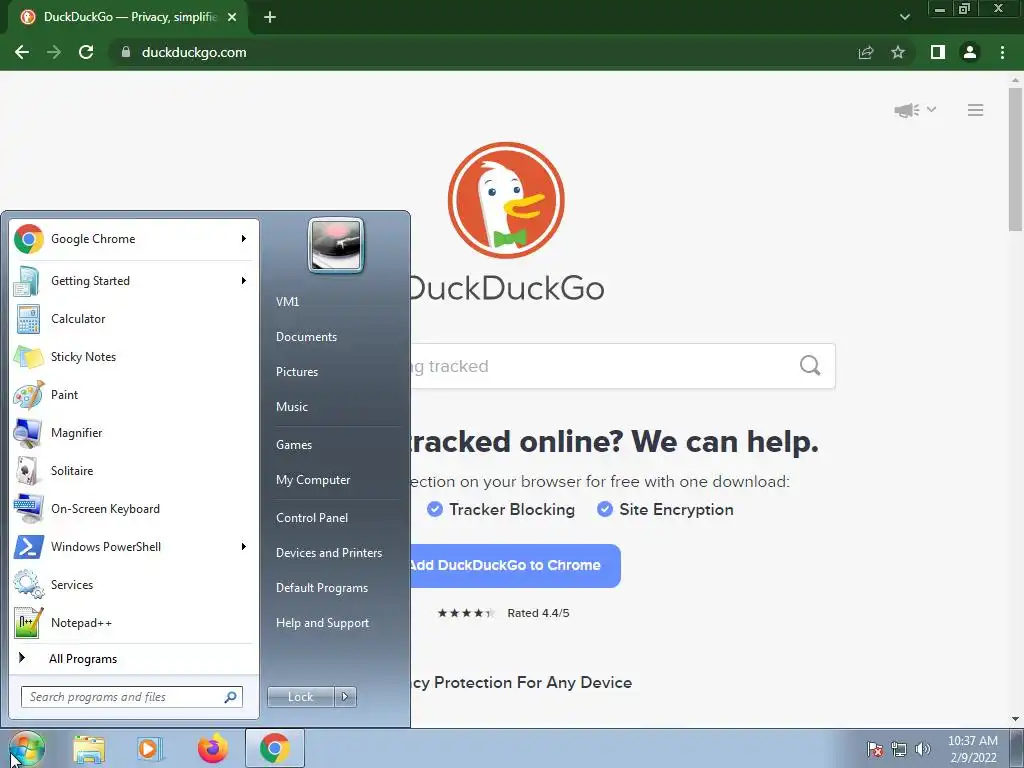Open Windows Media Player from taskbar
This screenshot has width=1024, height=768.
150,748
